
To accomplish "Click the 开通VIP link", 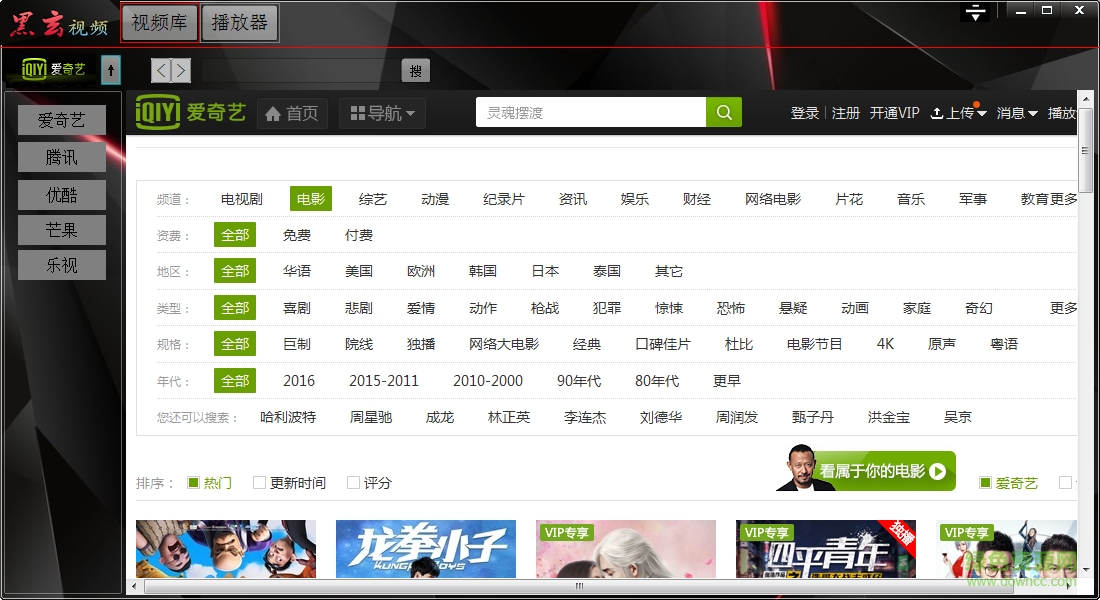I will point(894,114).
